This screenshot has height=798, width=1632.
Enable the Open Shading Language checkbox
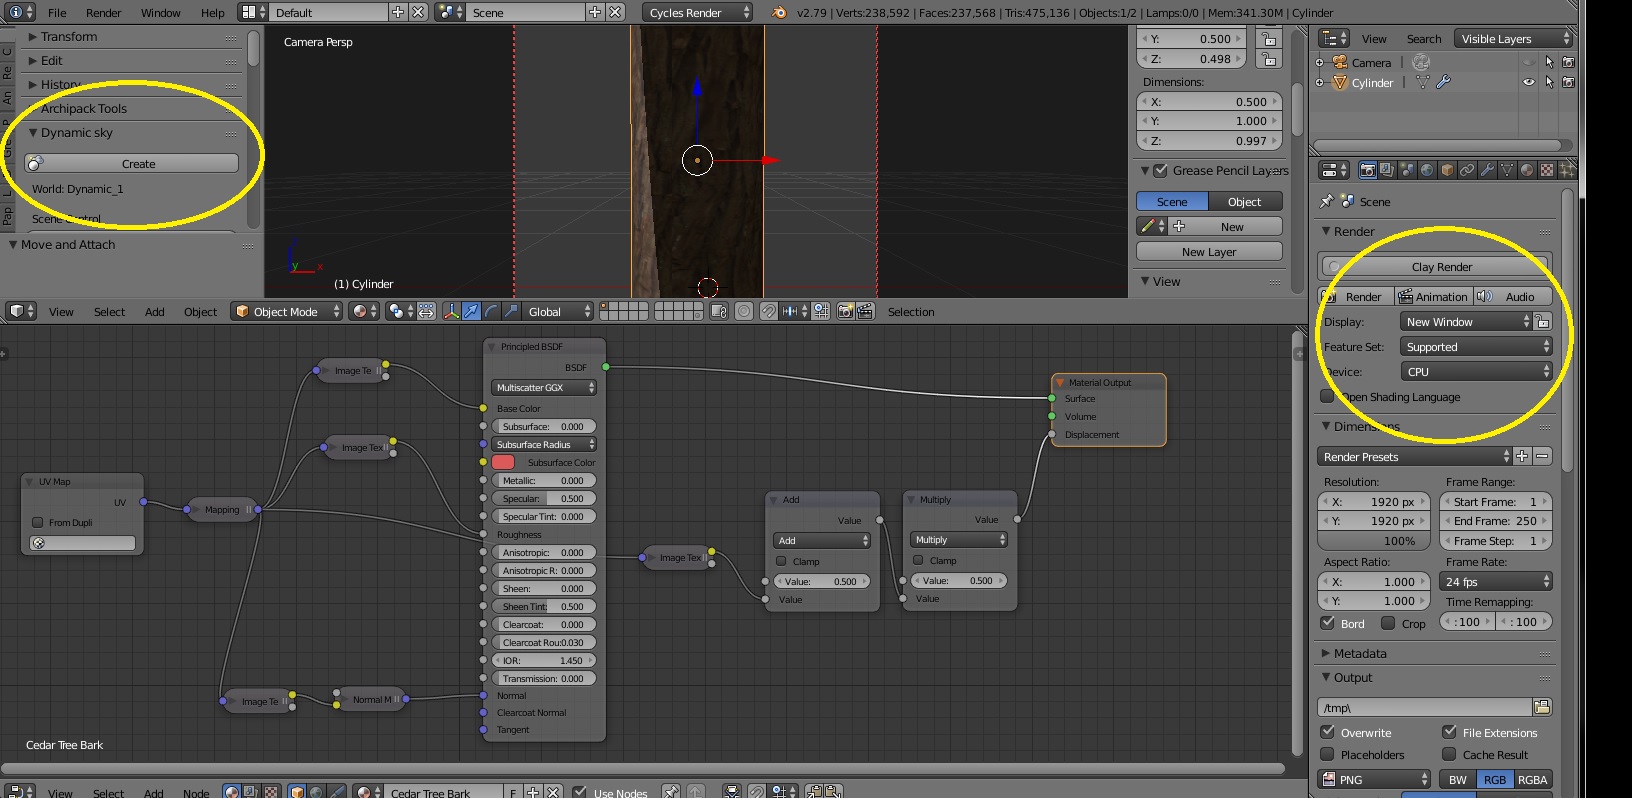(1327, 397)
